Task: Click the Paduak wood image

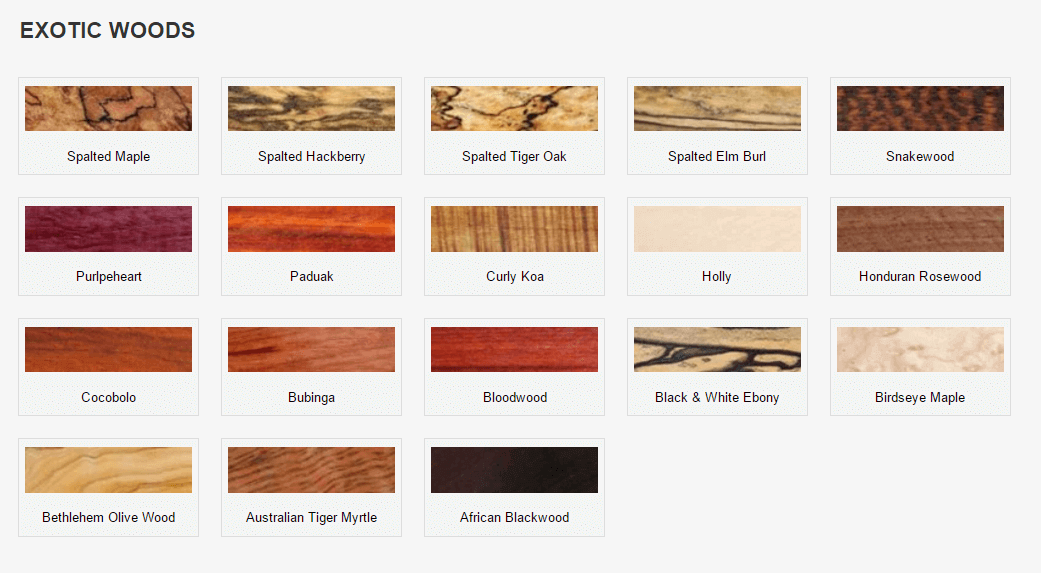Action: tap(311, 229)
